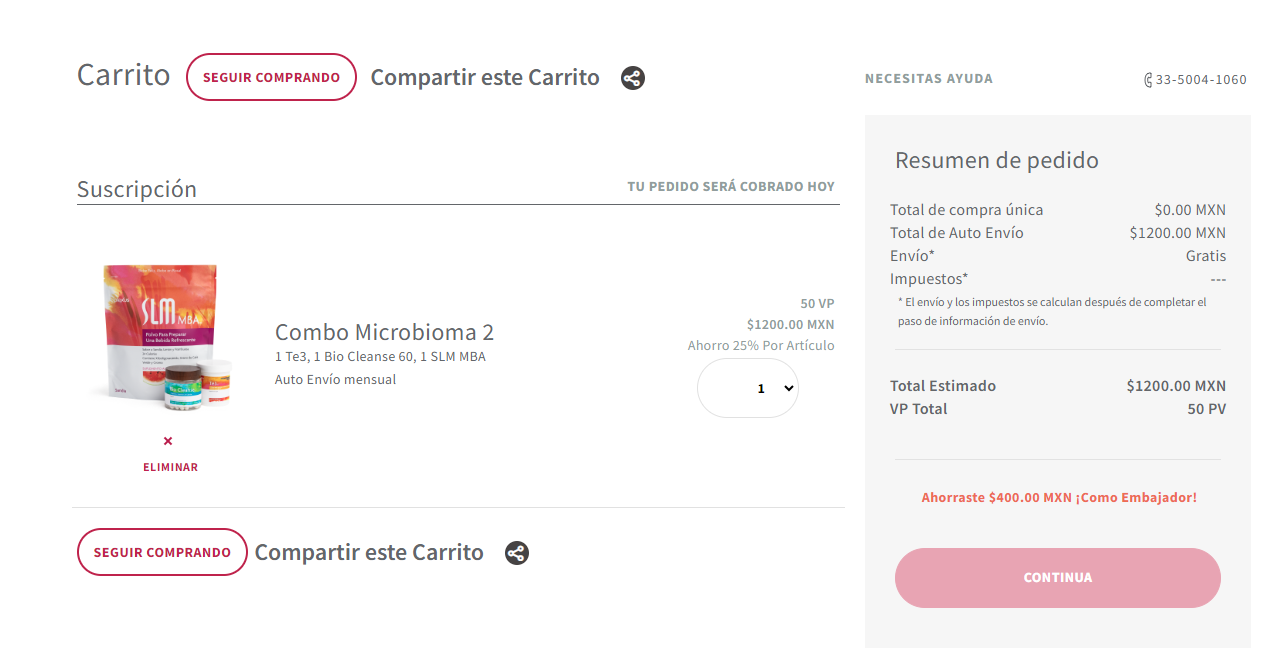The height and width of the screenshot is (657, 1270).
Task: Select the Combo Microbioma 2 product title
Action: [384, 332]
